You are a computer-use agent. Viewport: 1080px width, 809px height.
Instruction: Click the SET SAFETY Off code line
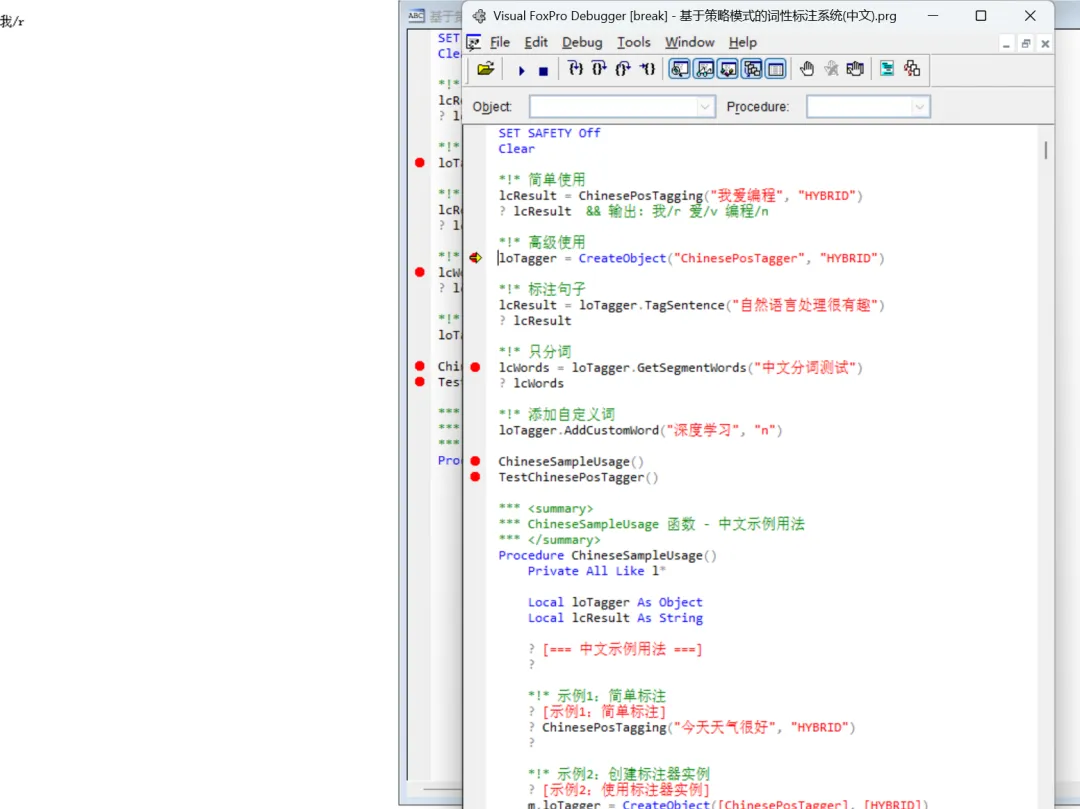tap(549, 133)
